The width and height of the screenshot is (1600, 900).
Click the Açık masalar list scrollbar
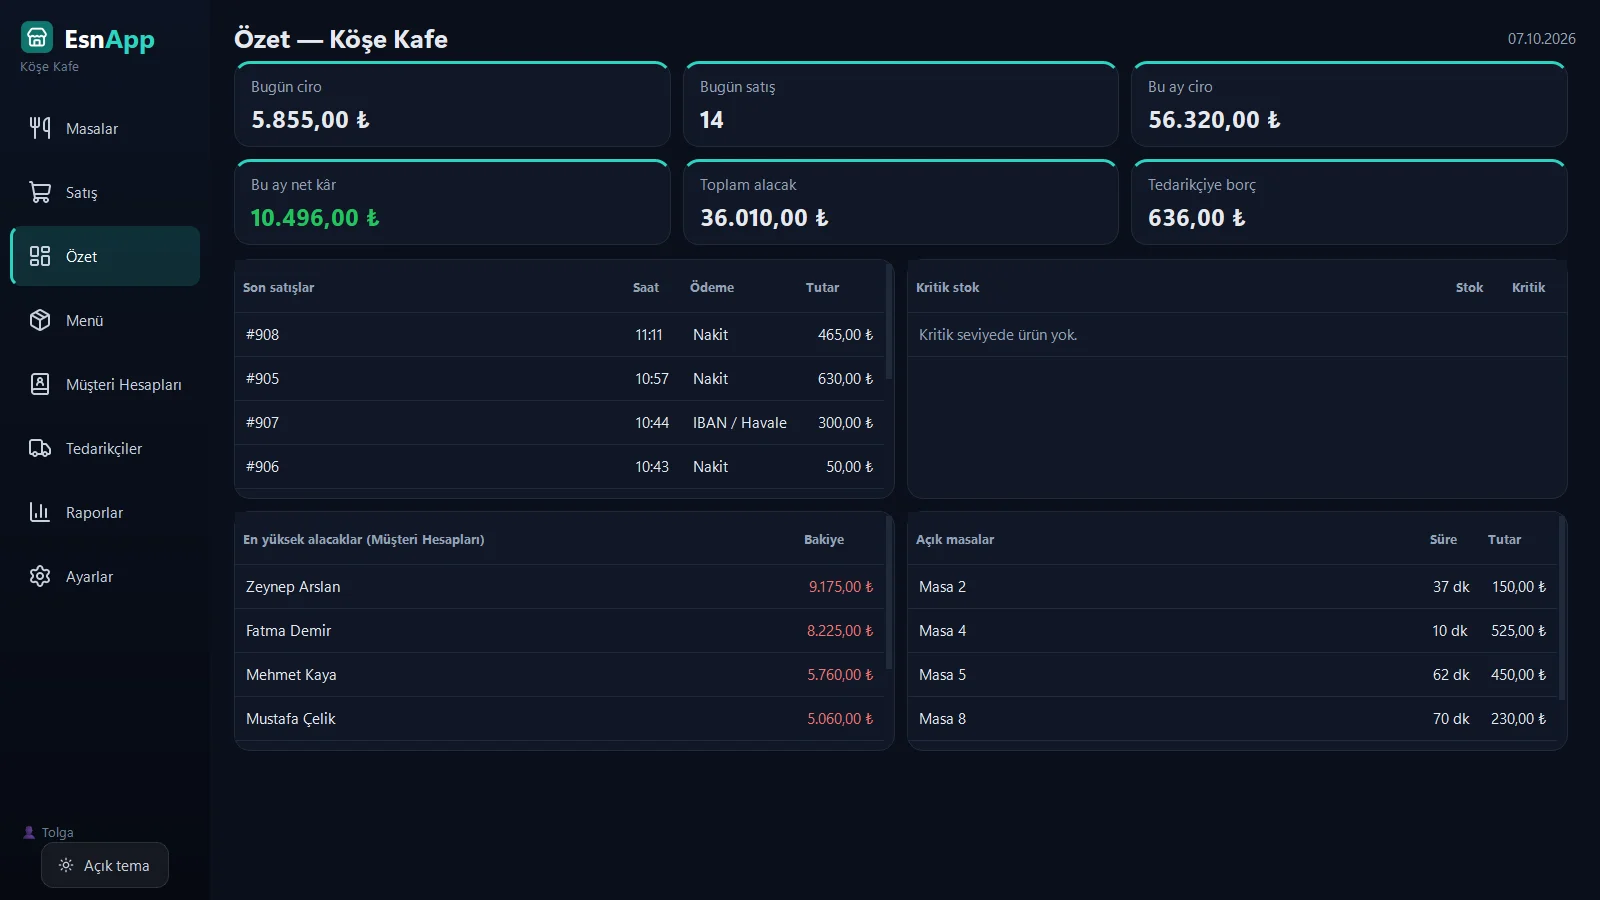click(x=1562, y=608)
